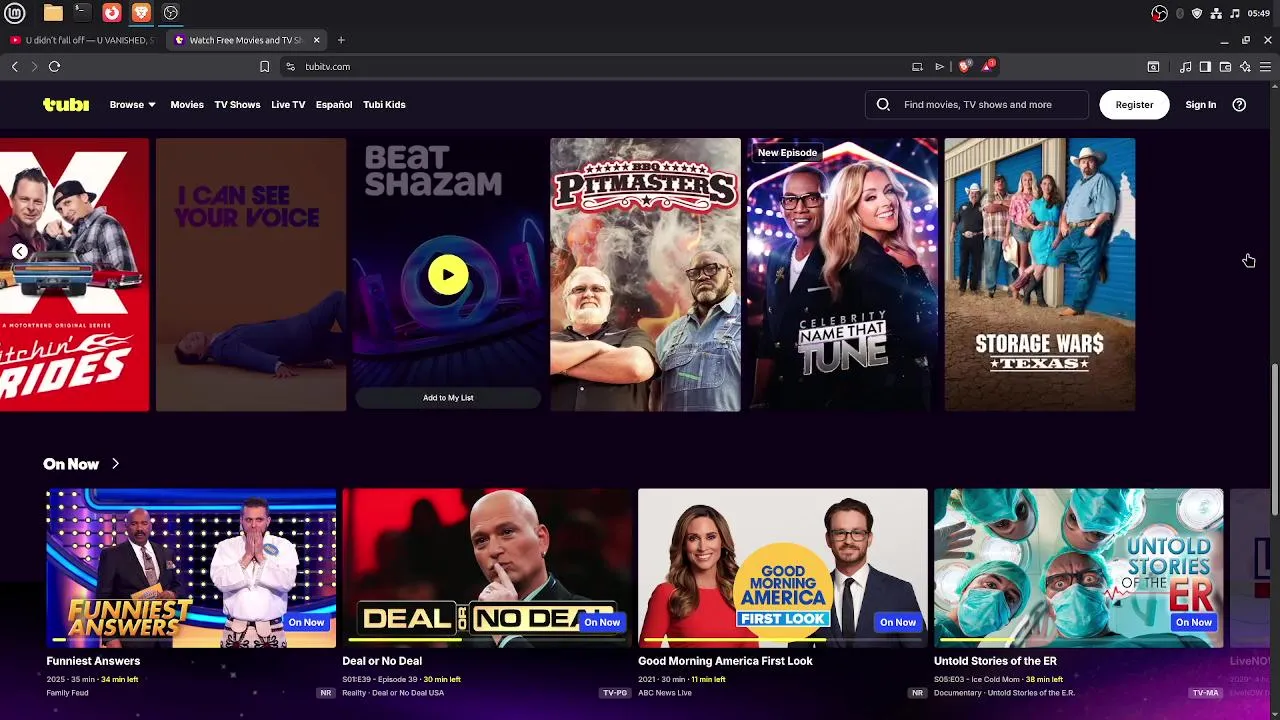Open the BBQ Pitmasters poster
Image resolution: width=1280 pixels, height=720 pixels.
645,275
